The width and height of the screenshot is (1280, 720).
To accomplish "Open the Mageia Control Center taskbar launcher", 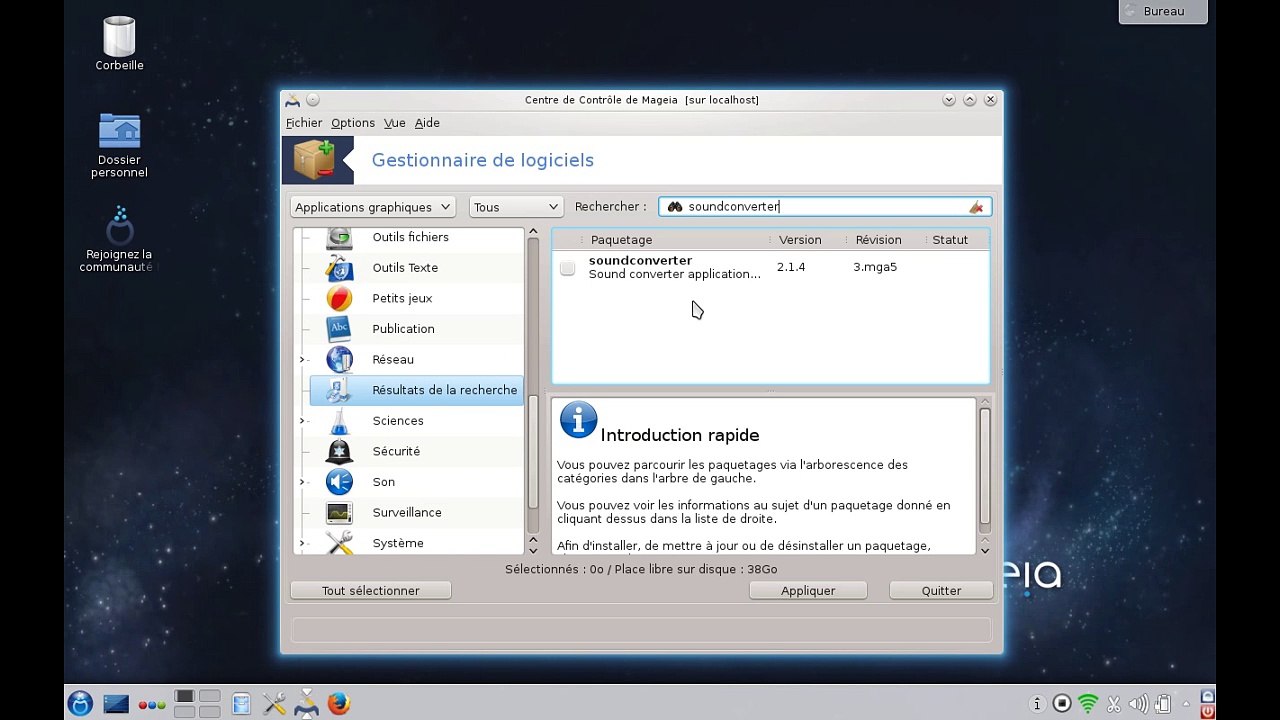I will [274, 704].
